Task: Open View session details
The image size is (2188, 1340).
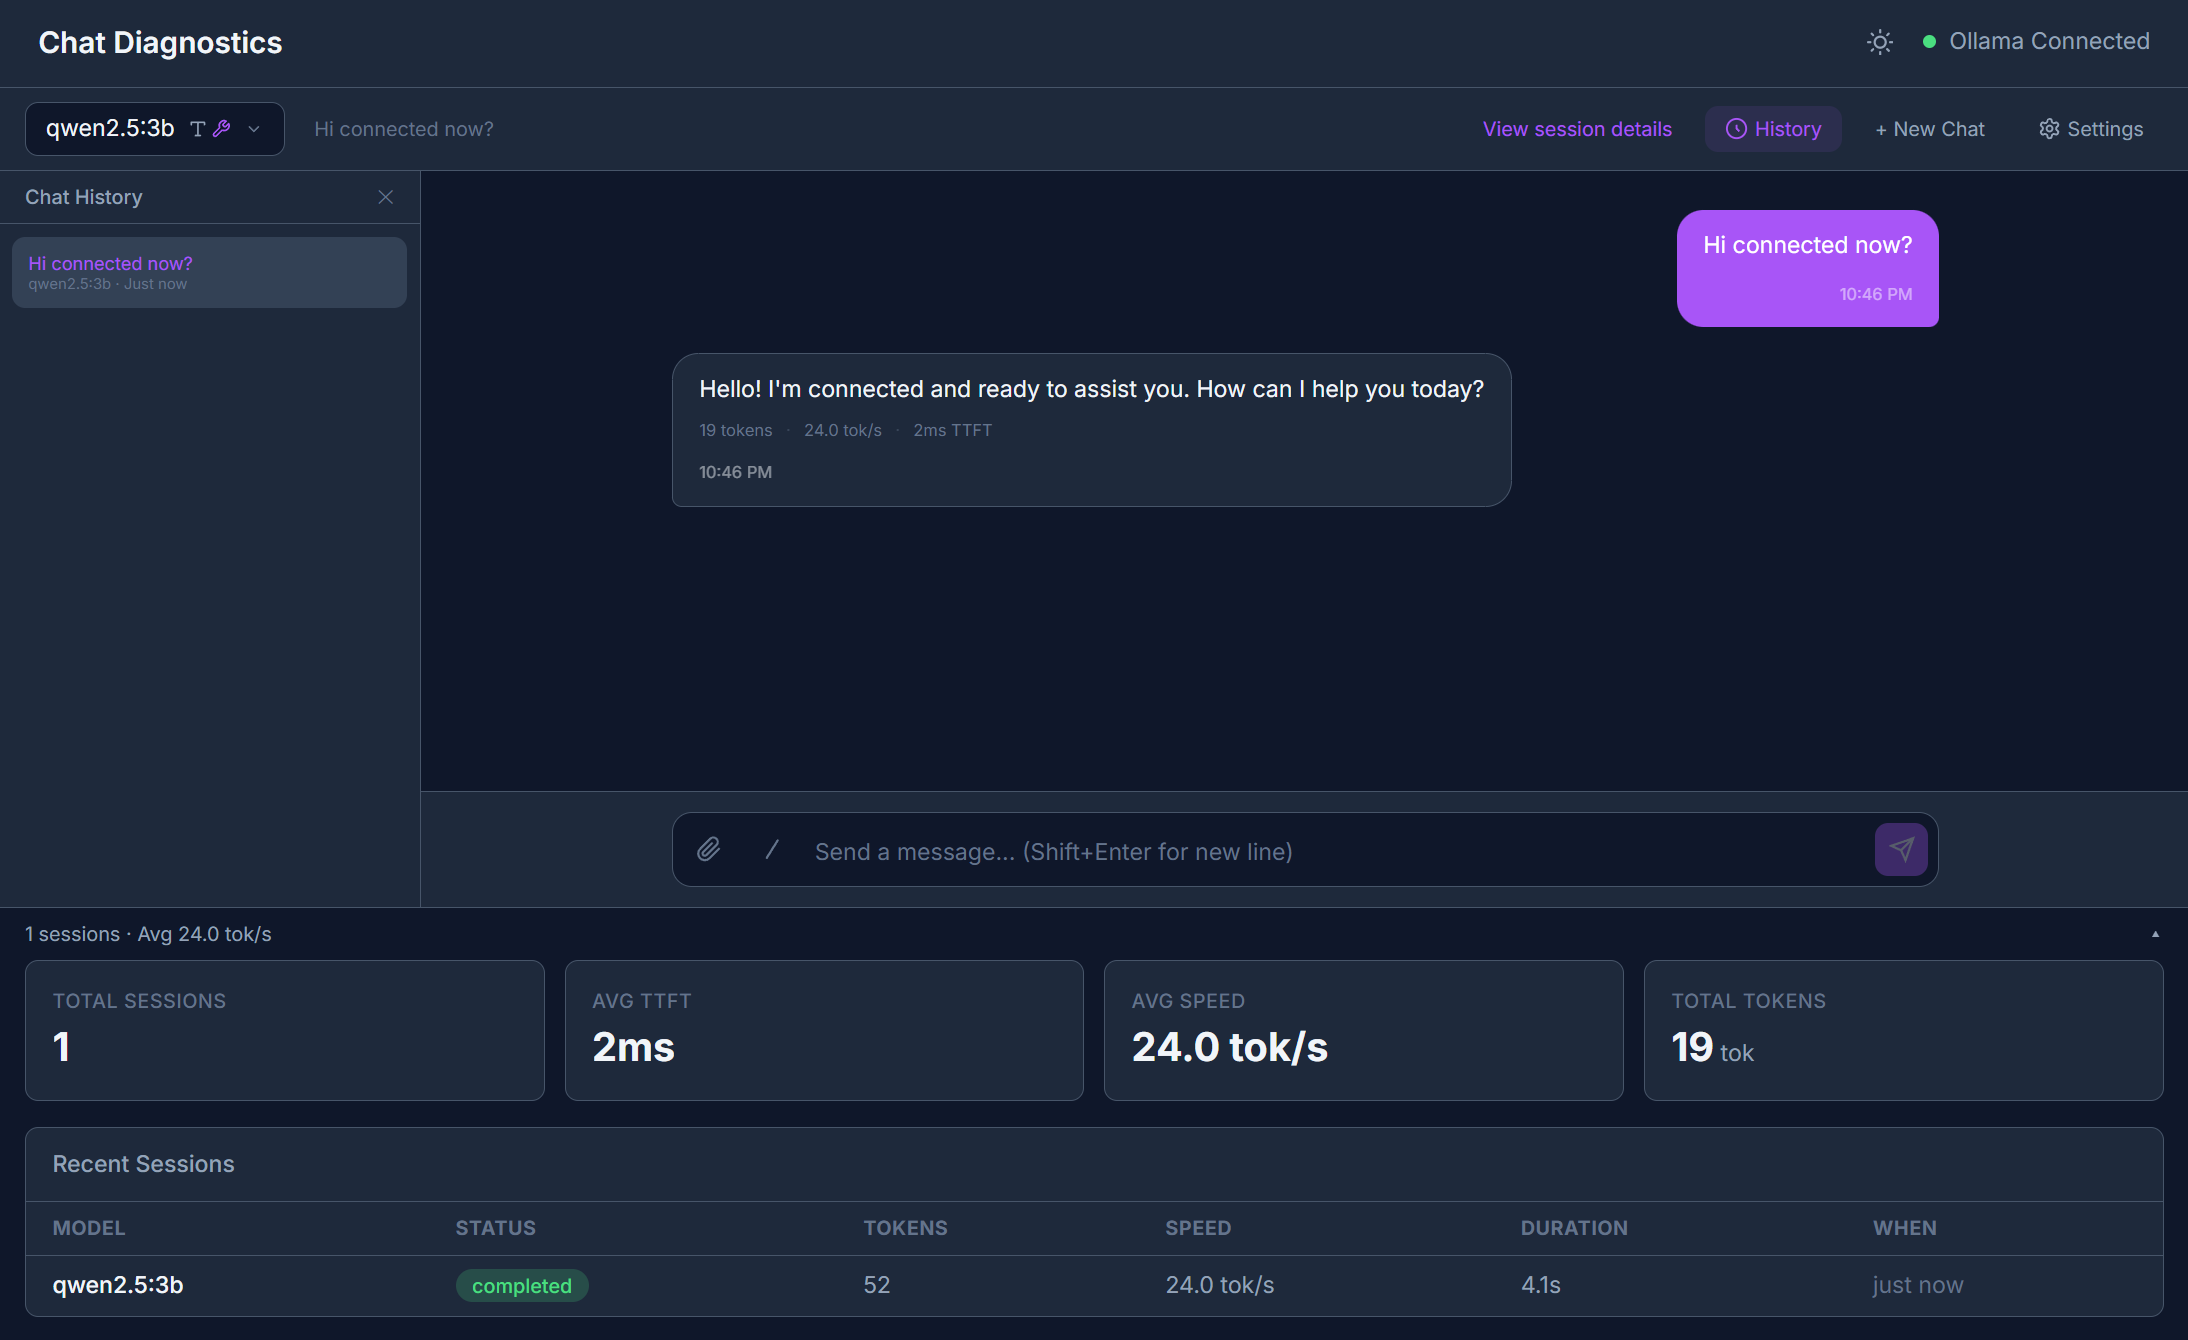Action: (1577, 128)
